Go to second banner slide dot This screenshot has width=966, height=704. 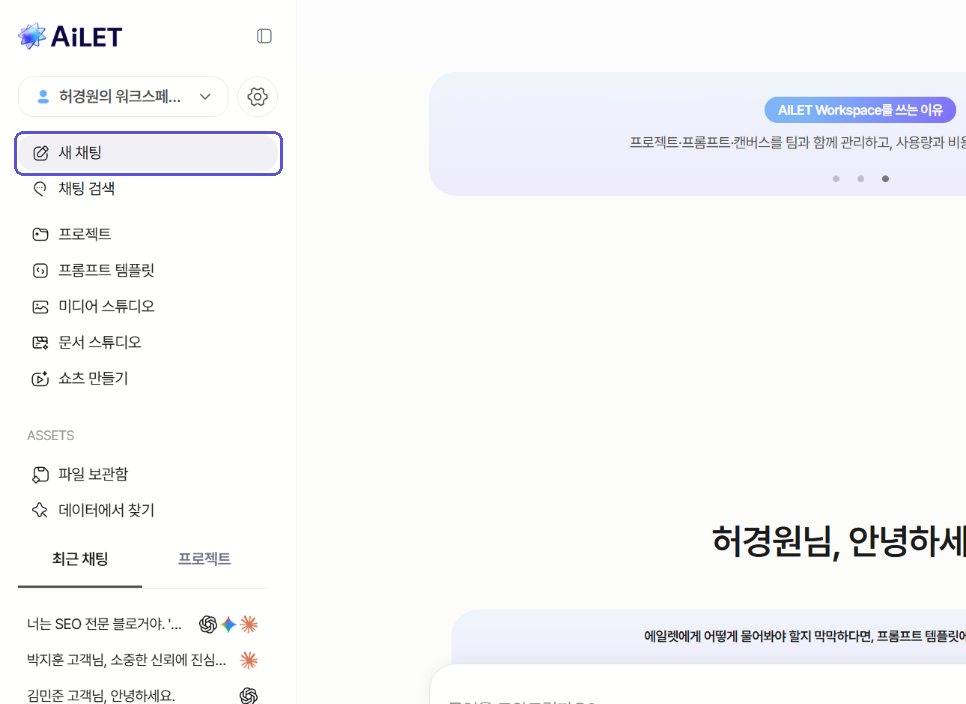point(861,179)
